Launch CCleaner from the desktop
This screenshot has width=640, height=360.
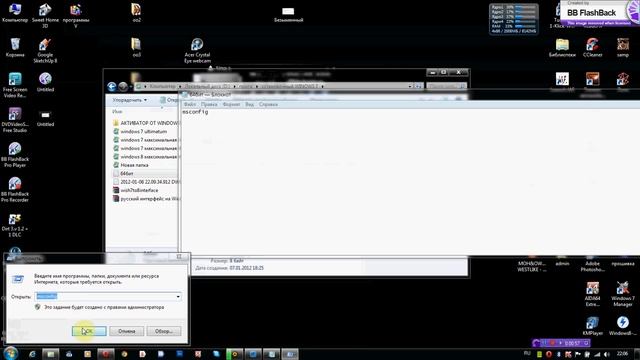[592, 47]
